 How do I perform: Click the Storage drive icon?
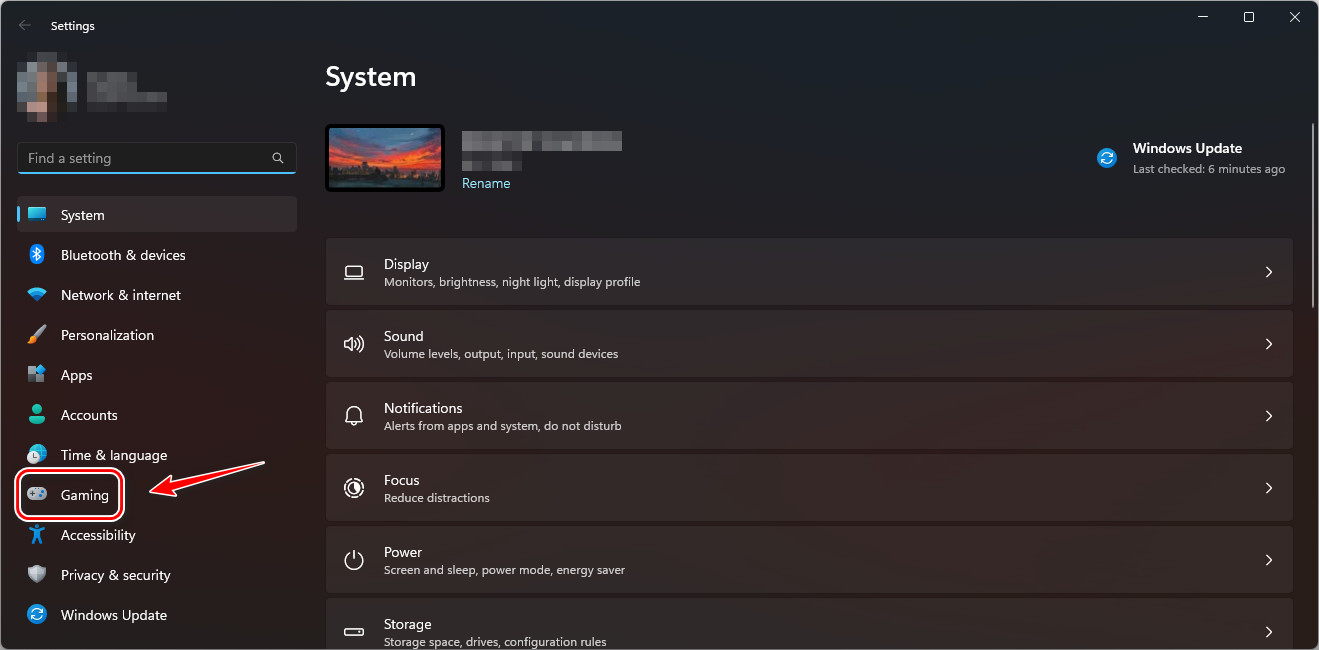[x=354, y=632]
